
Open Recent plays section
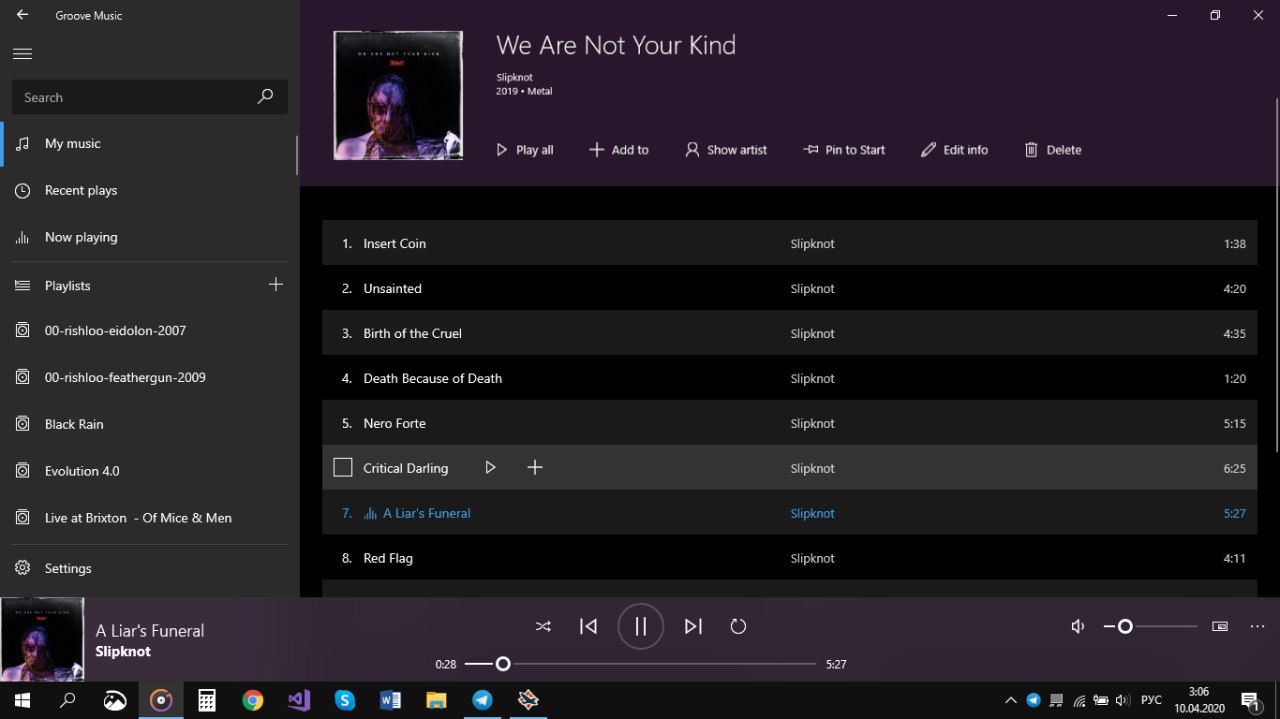click(x=150, y=190)
